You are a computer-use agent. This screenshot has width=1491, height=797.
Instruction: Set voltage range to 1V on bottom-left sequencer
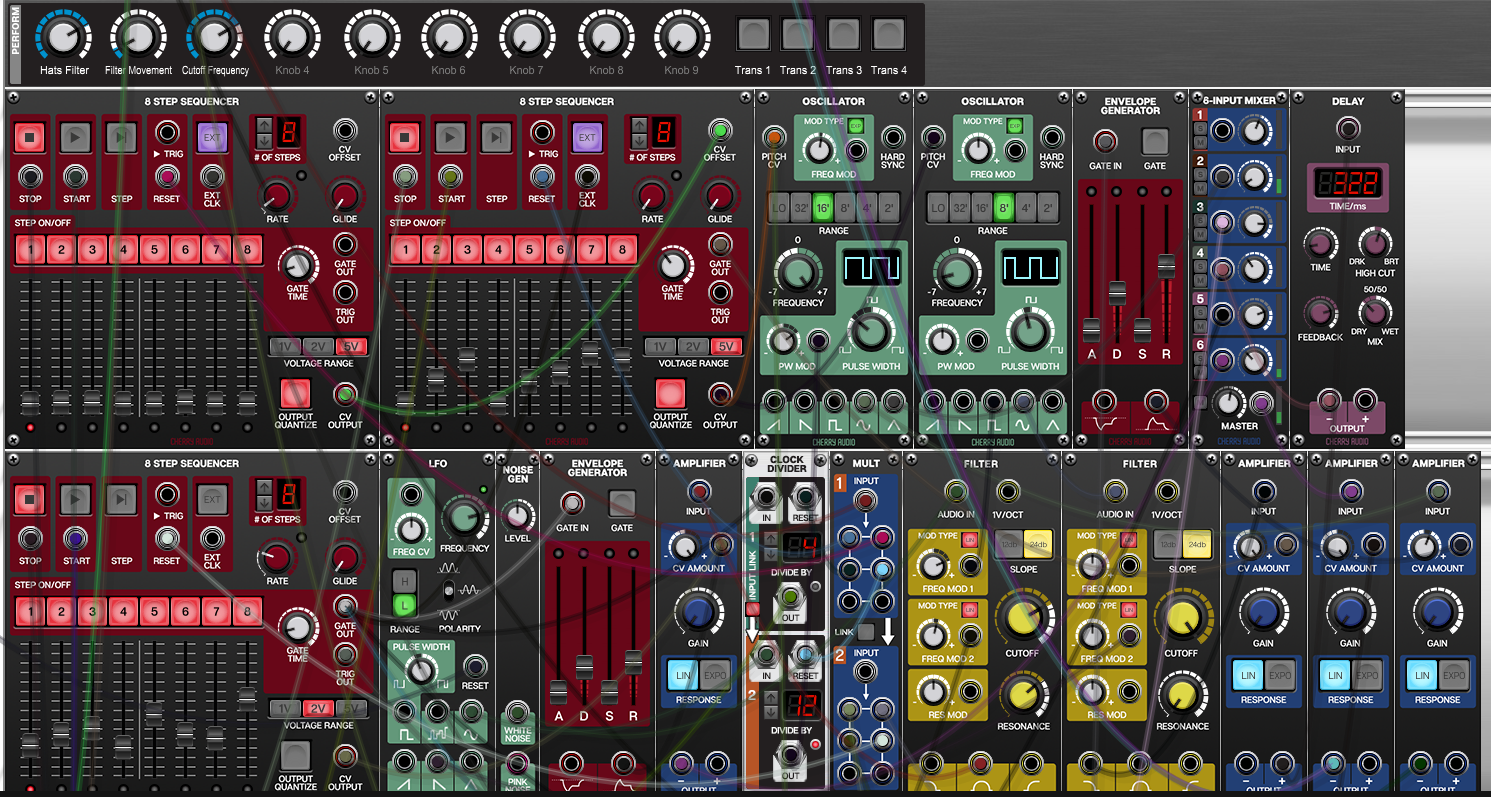click(285, 708)
